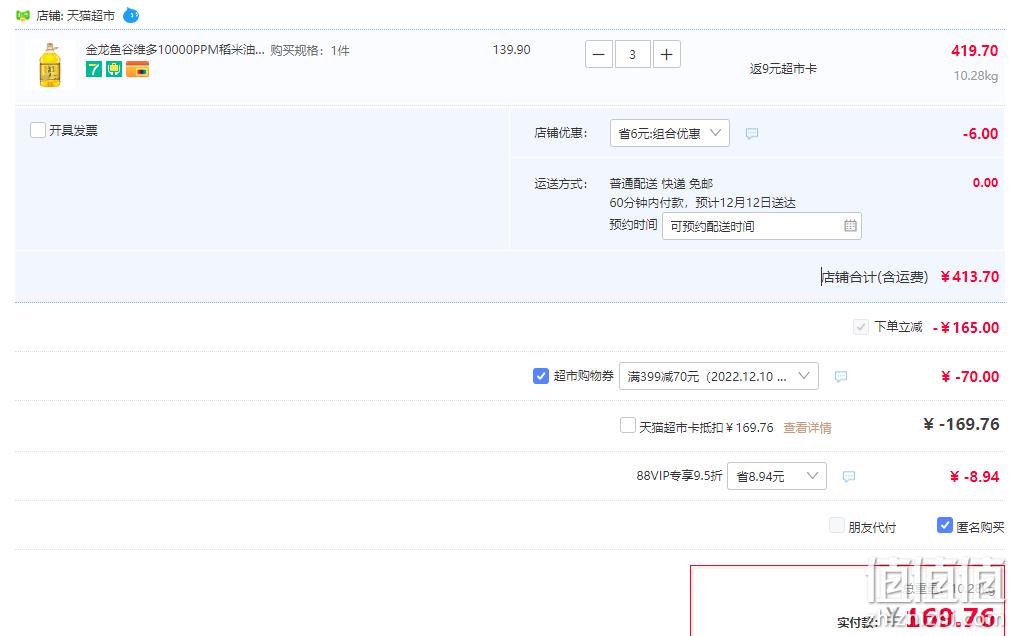This screenshot has height=636, width=1015.
Task: Uncheck the 超市购物券 checkbox
Action: [x=541, y=376]
